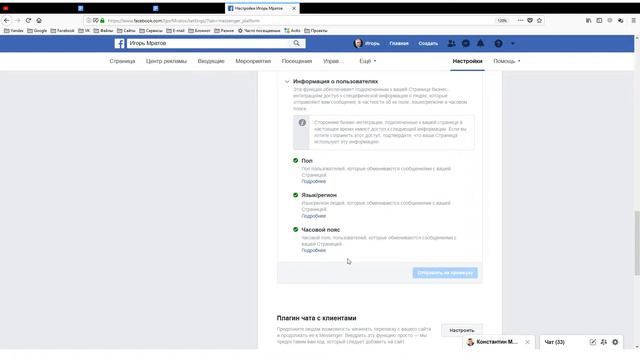
Task: Go to Главная in Facebook header
Action: coord(399,43)
